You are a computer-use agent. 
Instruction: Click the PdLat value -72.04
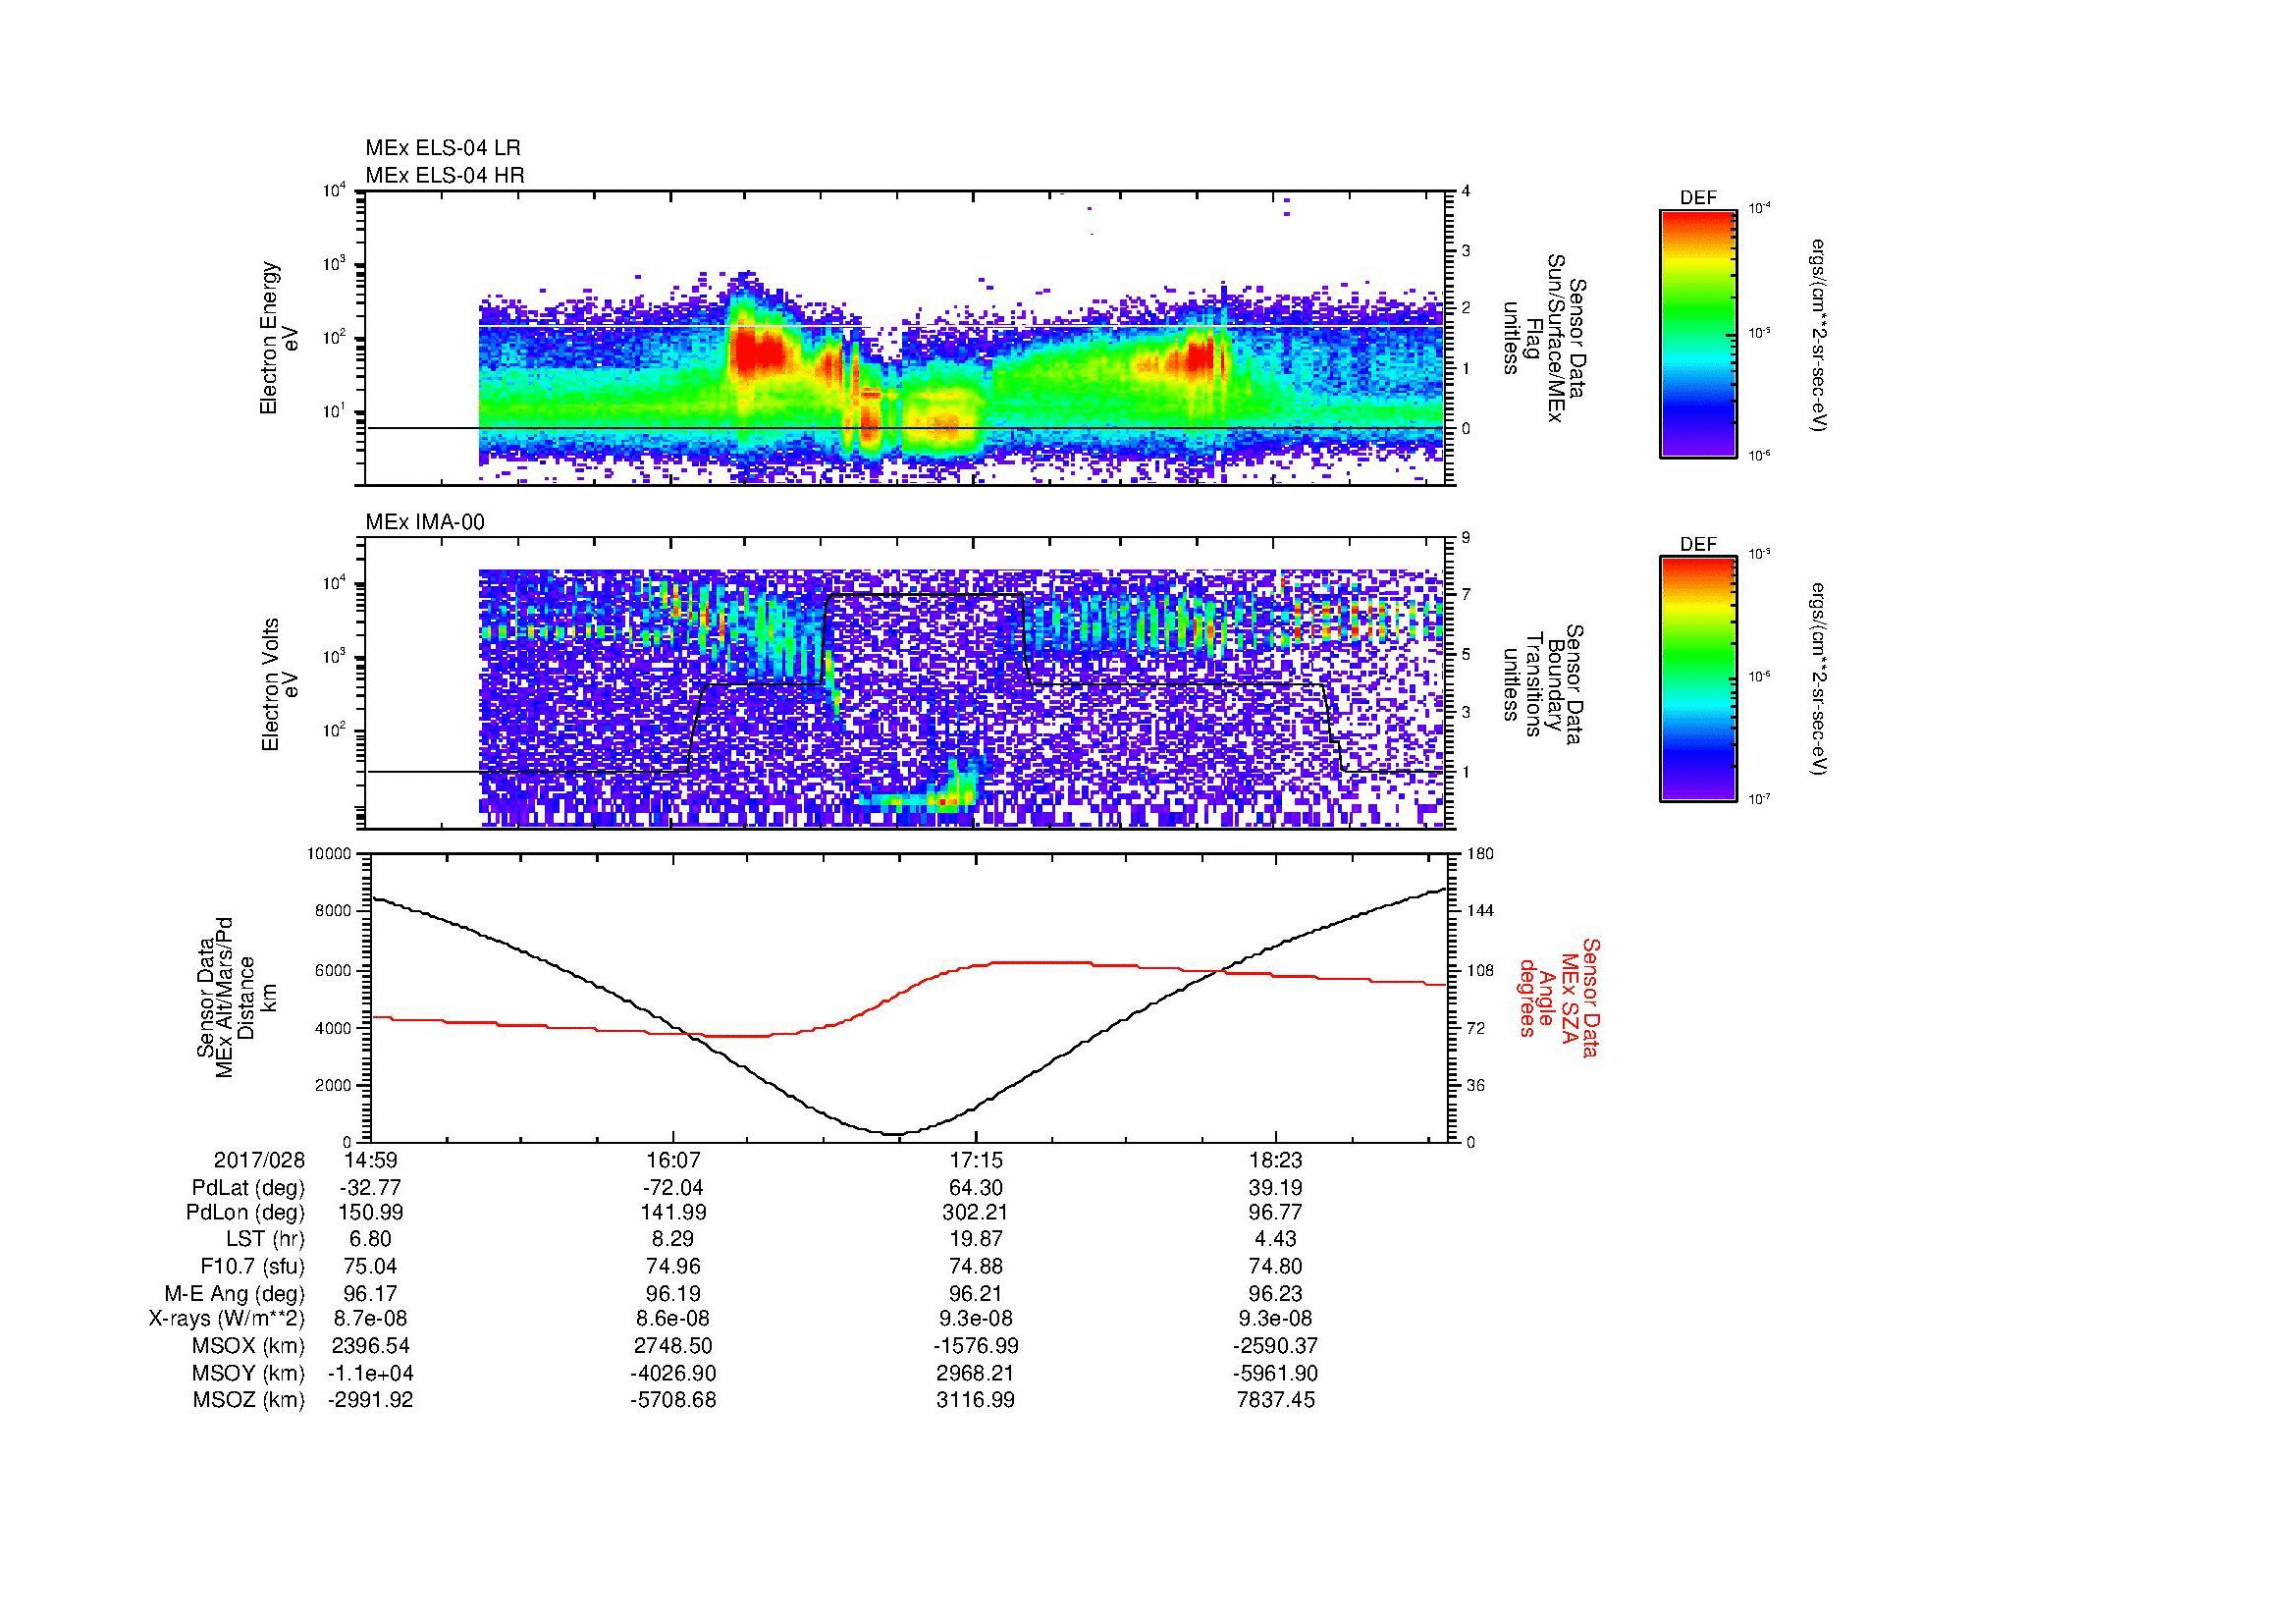click(673, 1188)
